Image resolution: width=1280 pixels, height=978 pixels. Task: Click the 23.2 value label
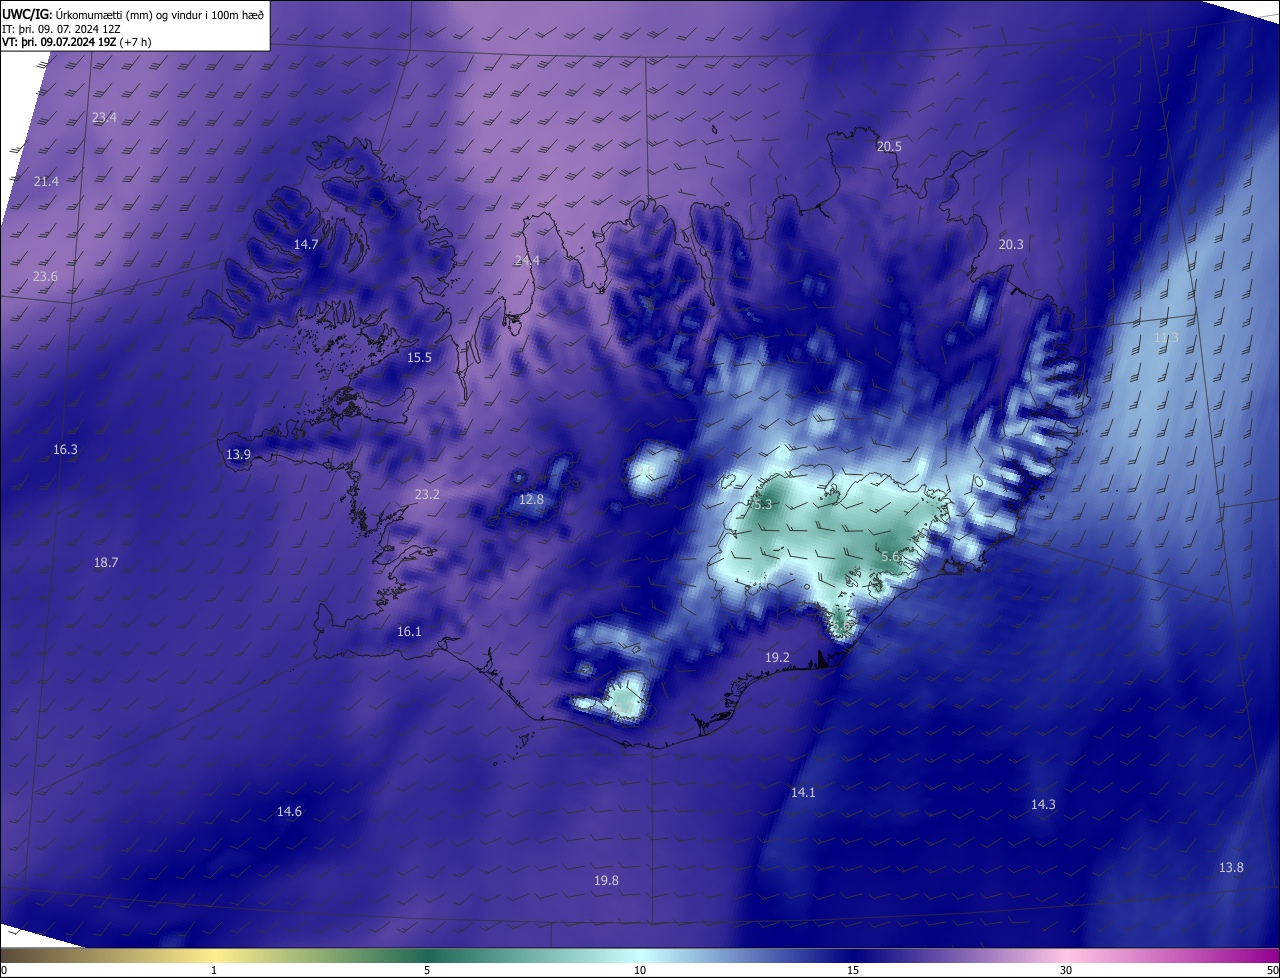(x=427, y=494)
